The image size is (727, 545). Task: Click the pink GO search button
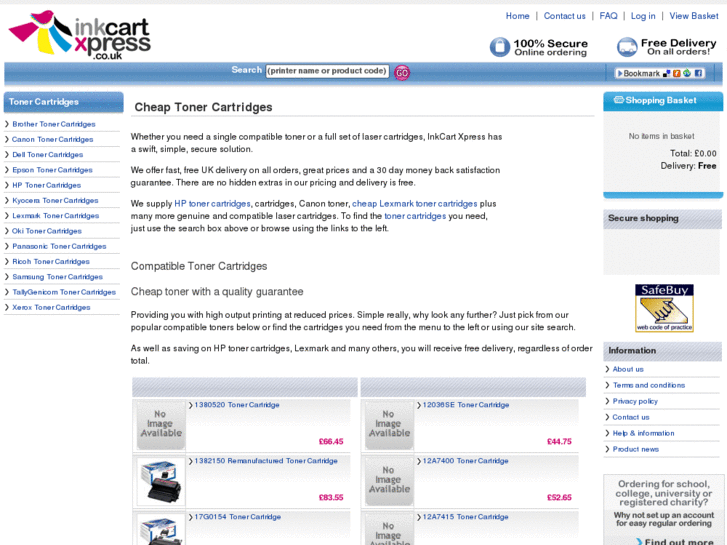click(x=402, y=72)
